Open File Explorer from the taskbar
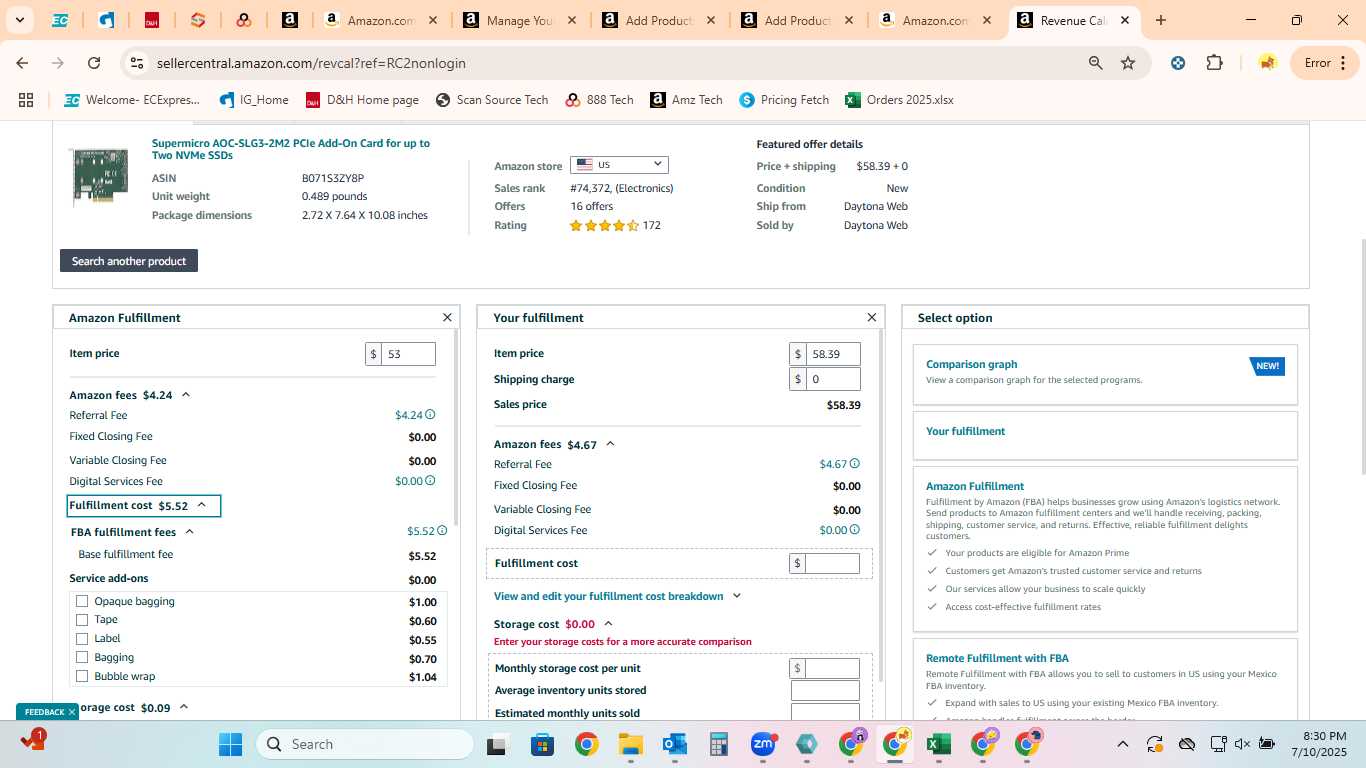1366x768 pixels. tap(630, 744)
